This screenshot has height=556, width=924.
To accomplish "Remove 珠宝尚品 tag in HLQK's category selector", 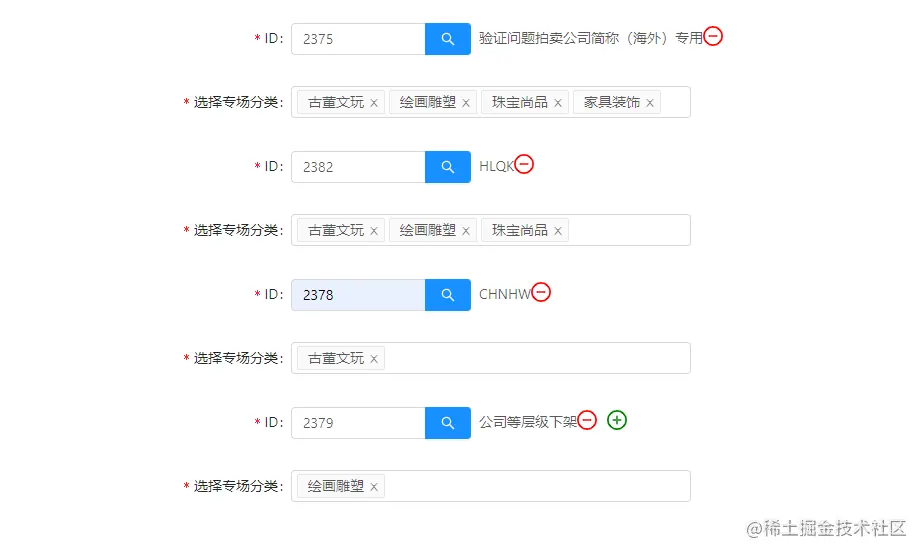I will tap(558, 231).
